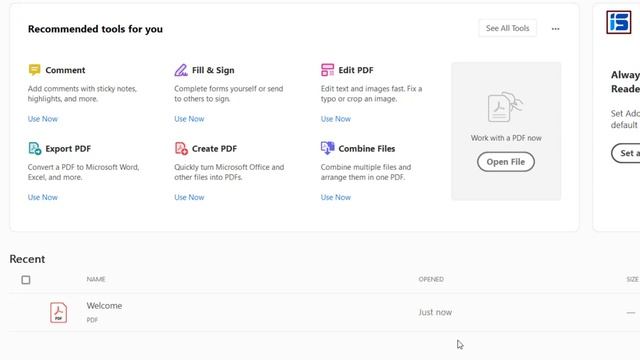Click the Add comments with sticky notes description
This screenshot has width=640, height=360.
[82, 94]
